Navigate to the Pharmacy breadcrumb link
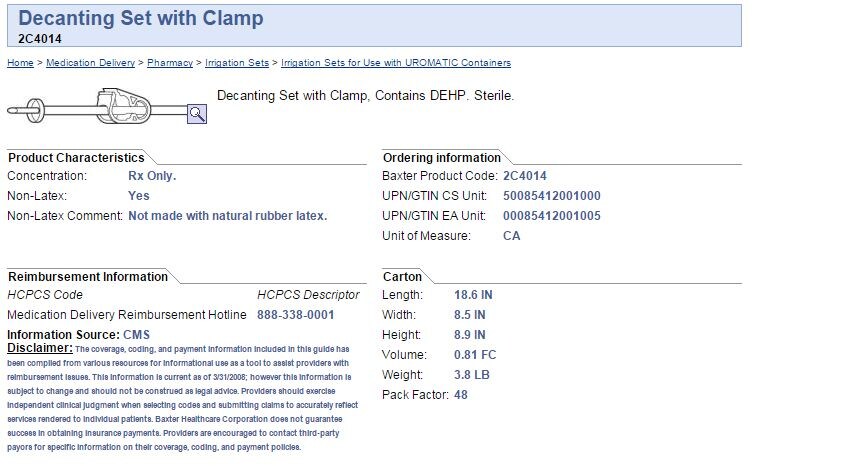The image size is (868, 466). [170, 63]
